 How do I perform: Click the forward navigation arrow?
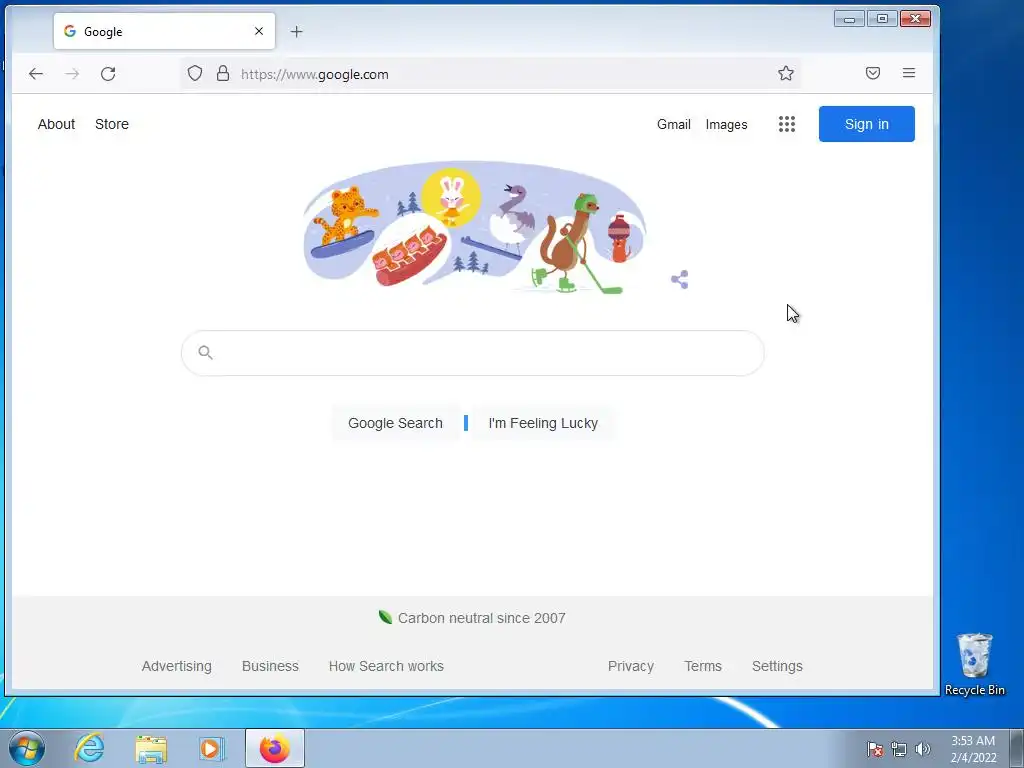click(72, 74)
